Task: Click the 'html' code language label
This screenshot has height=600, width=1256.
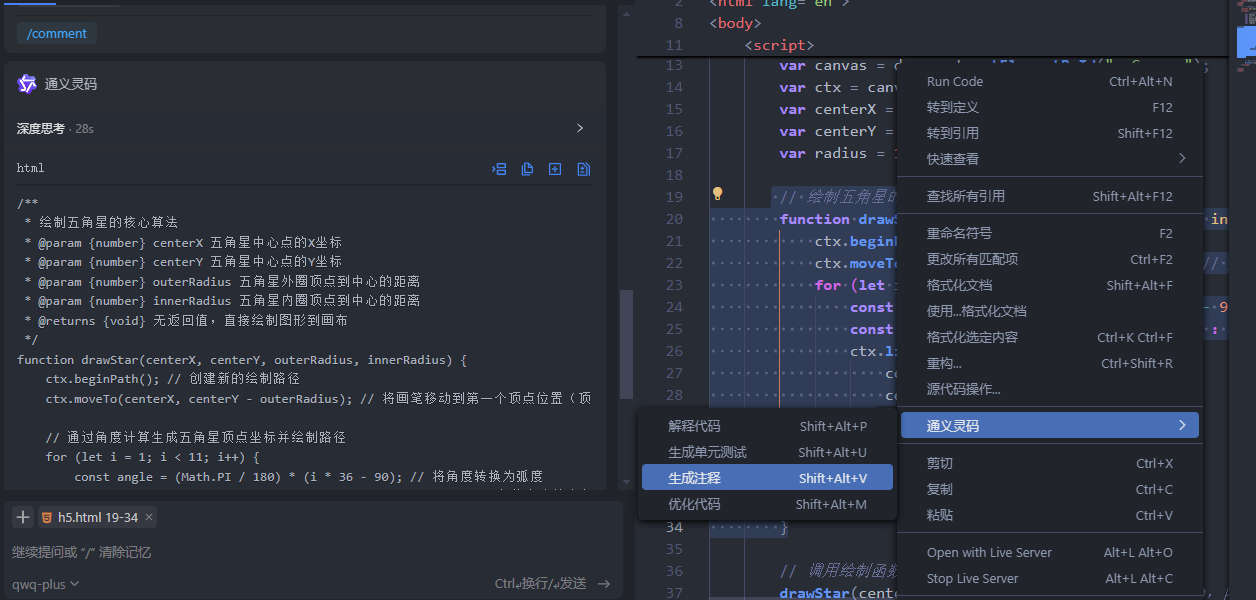Action: 30,168
